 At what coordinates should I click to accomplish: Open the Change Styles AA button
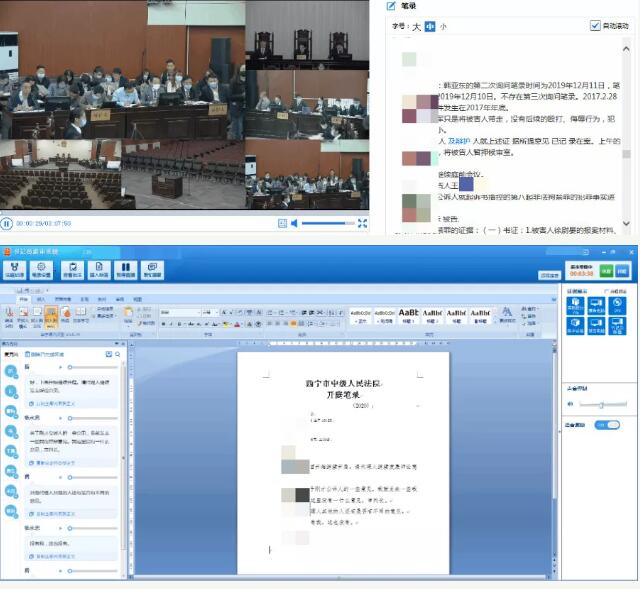[507, 315]
